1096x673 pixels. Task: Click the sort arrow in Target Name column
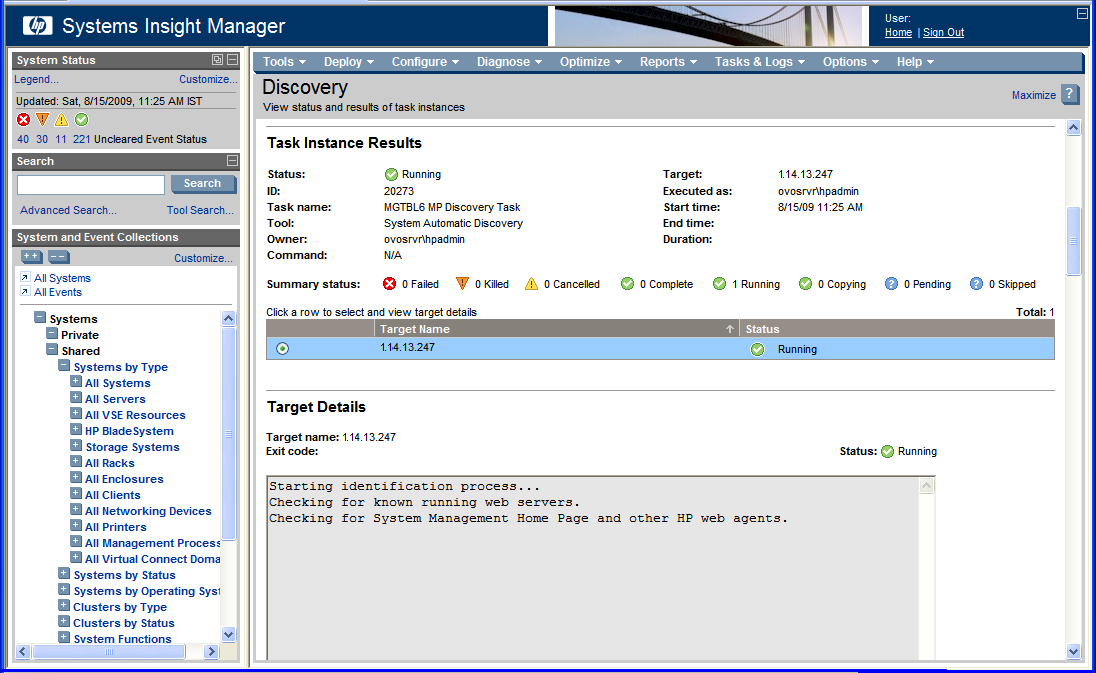coord(730,328)
